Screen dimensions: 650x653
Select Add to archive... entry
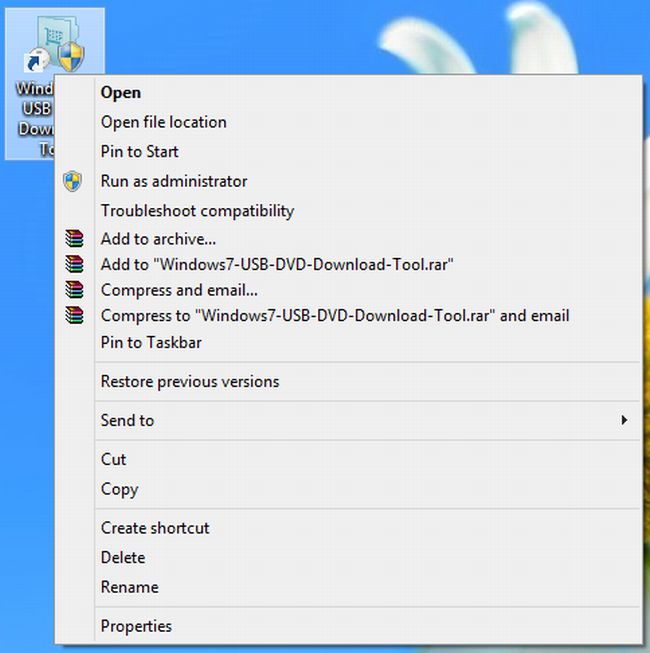(x=348, y=239)
